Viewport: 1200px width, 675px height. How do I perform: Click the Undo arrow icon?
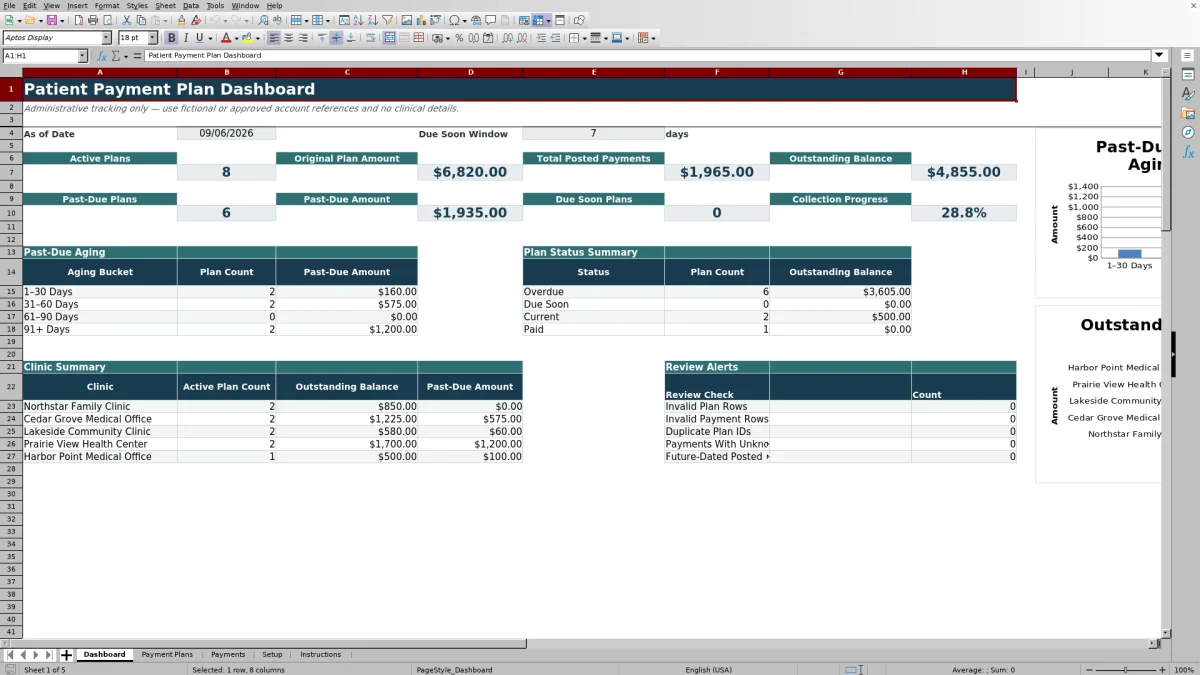coord(215,20)
